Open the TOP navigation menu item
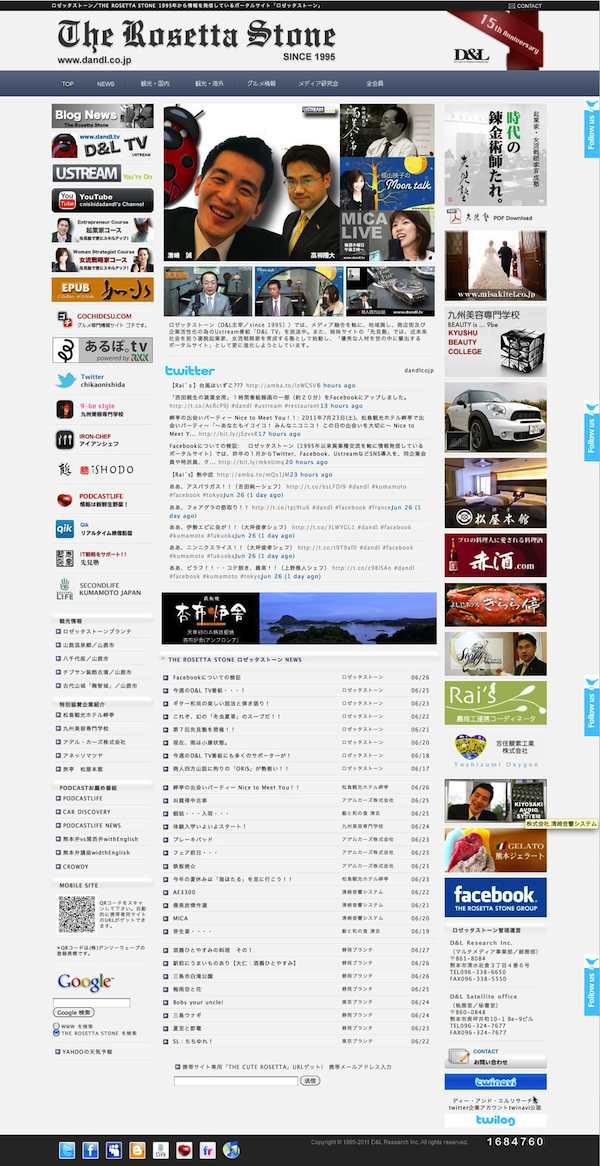600x1166 pixels. pyautogui.click(x=68, y=84)
